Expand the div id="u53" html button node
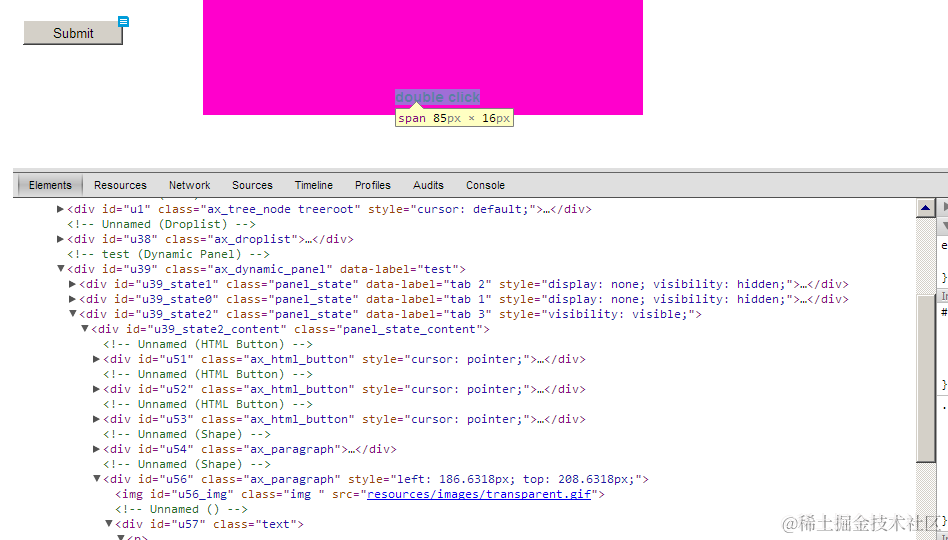The image size is (948, 540). [x=96, y=419]
